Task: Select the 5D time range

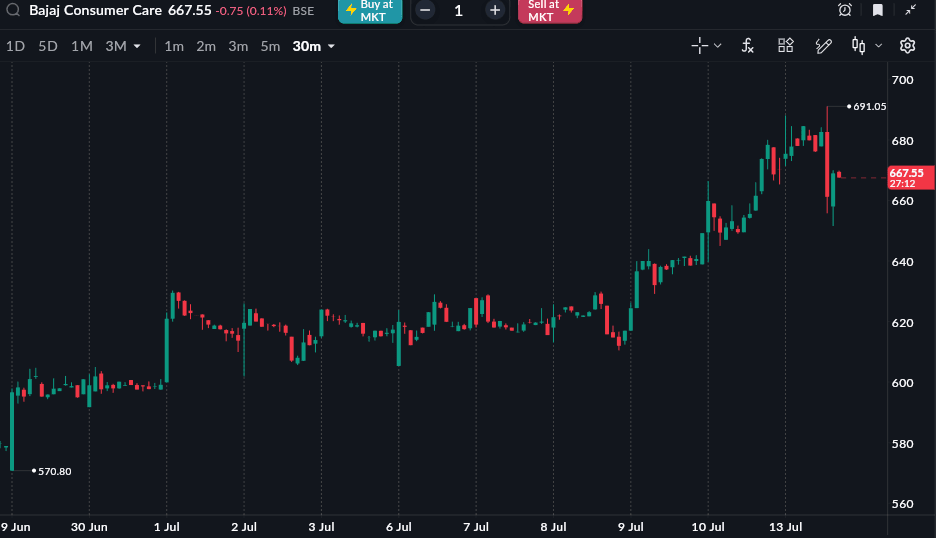Action: pos(48,46)
